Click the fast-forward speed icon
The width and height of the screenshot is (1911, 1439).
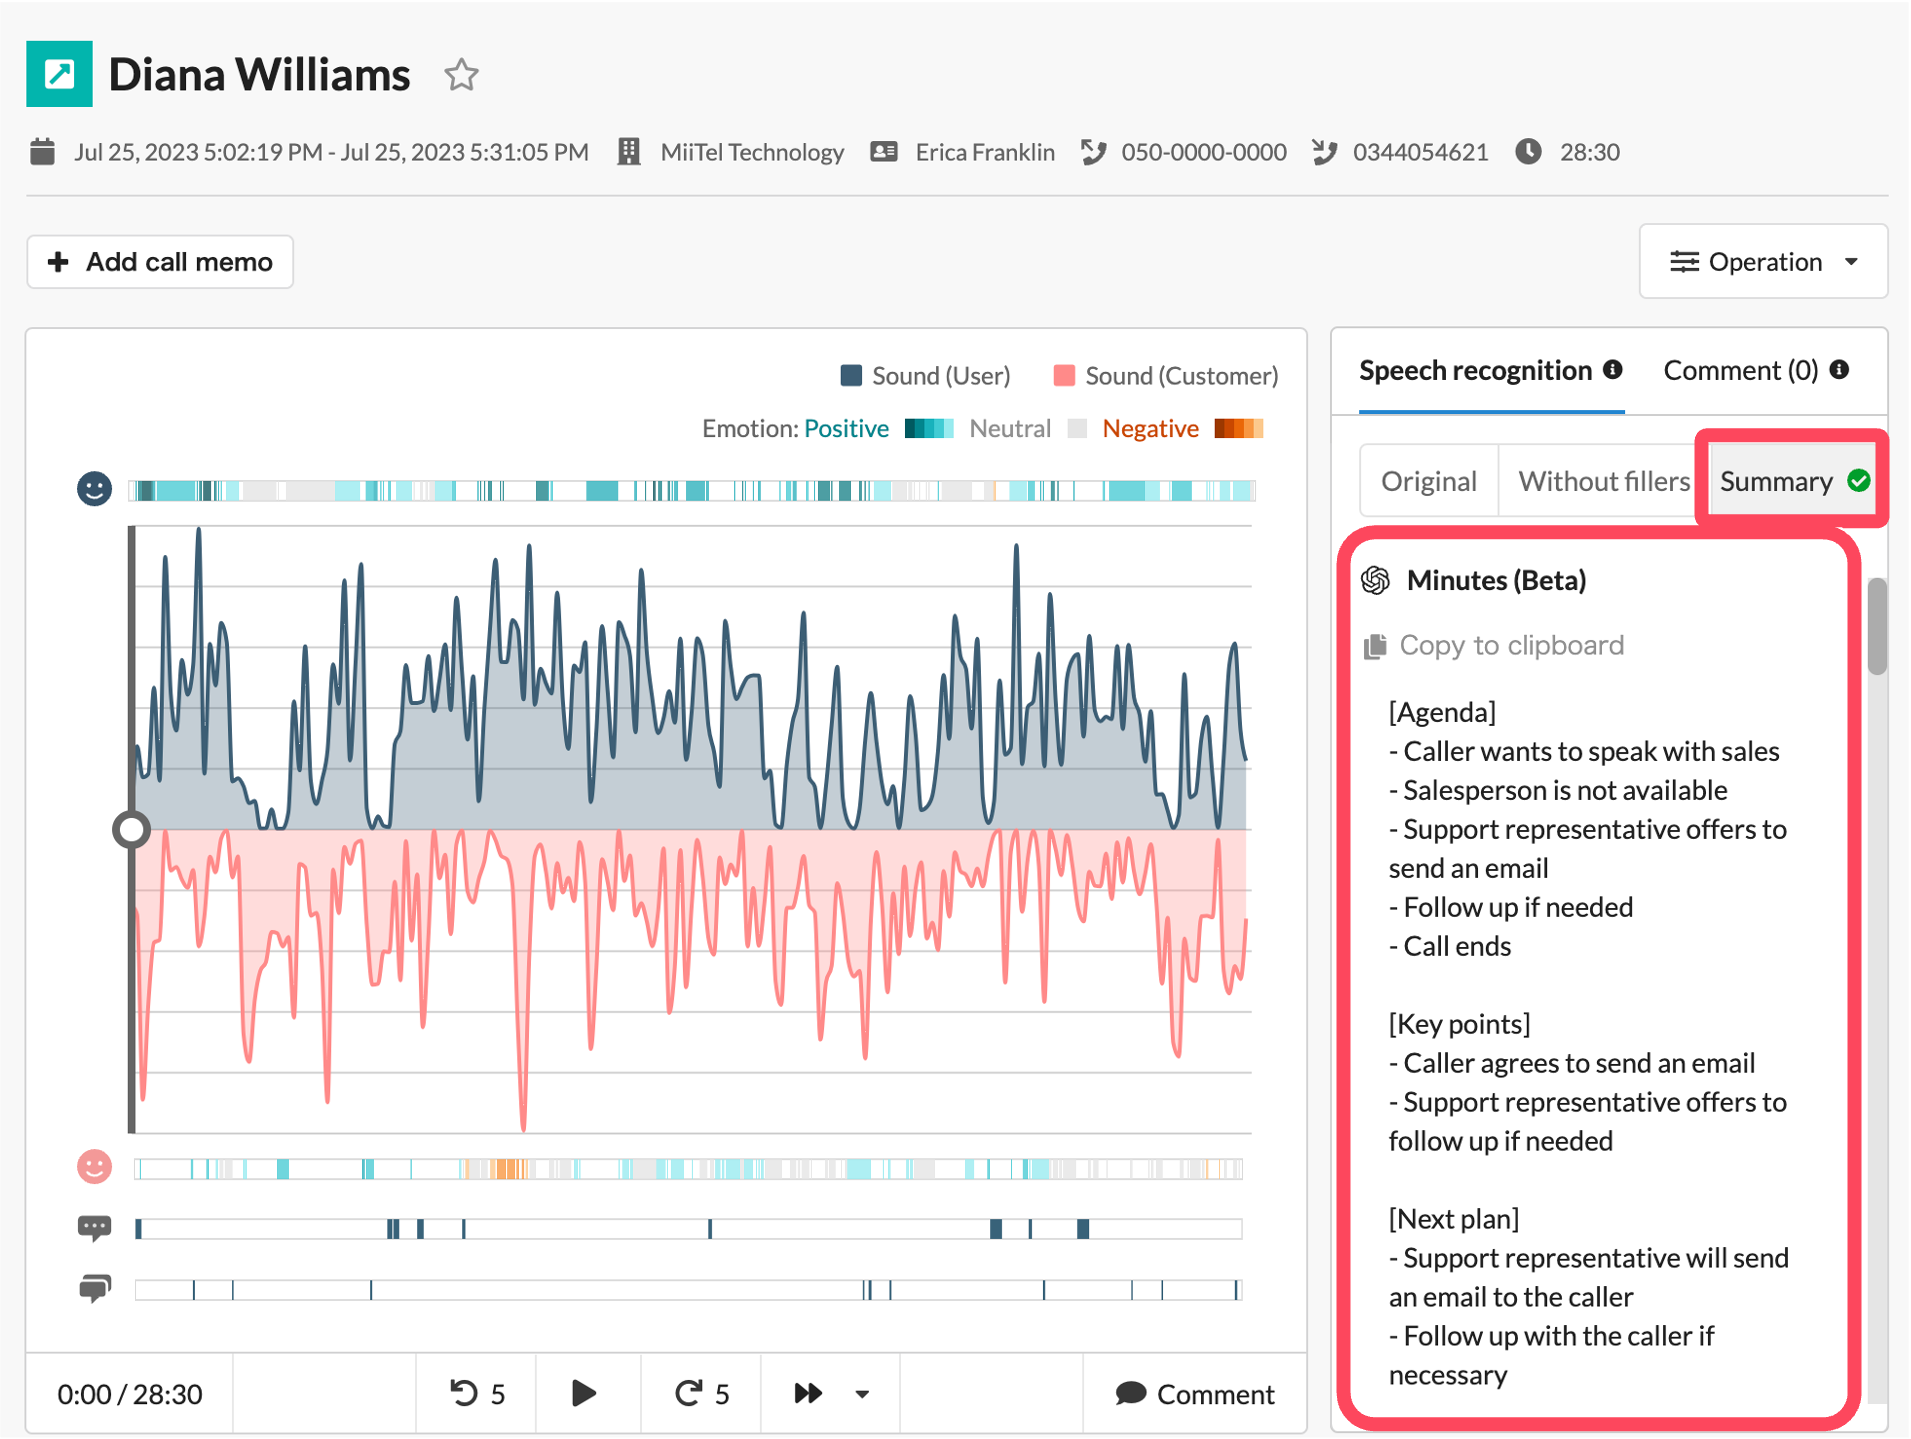coord(808,1393)
